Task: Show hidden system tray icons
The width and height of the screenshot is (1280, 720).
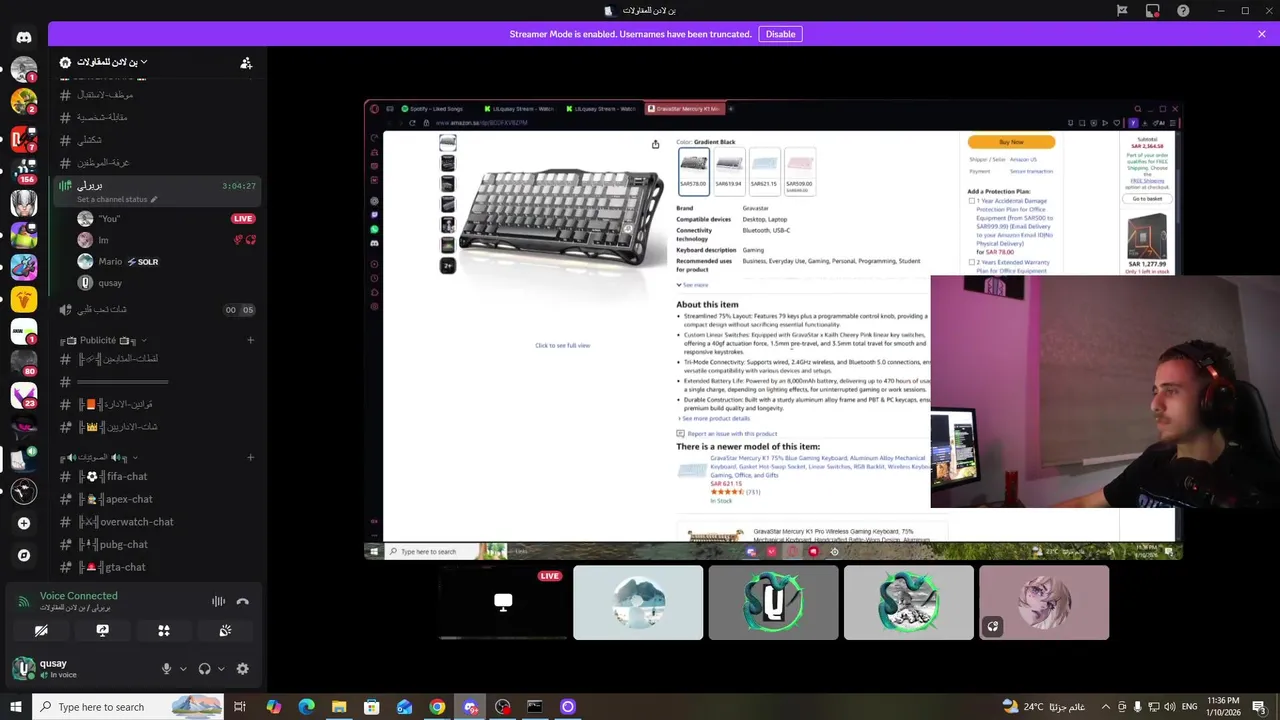Action: coord(1105,707)
